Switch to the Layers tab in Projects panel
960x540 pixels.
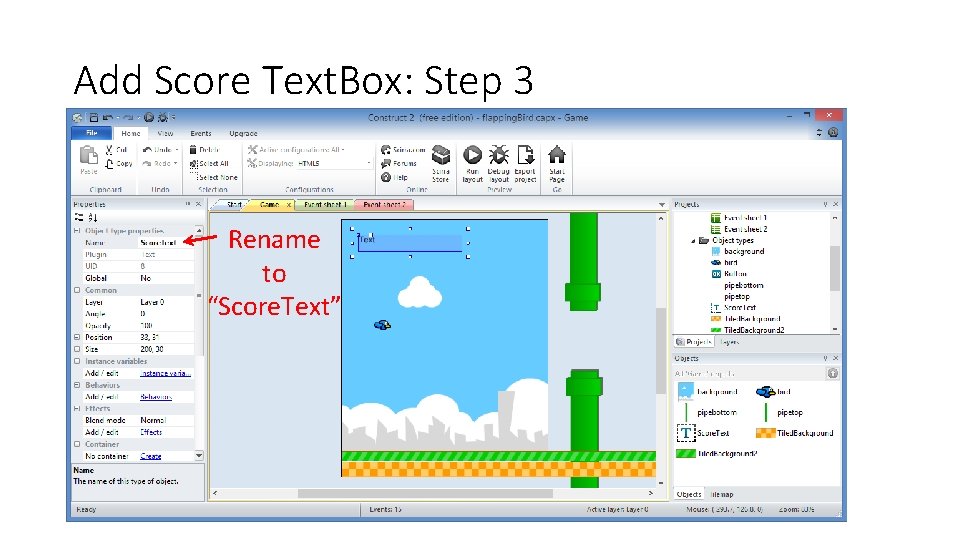click(729, 342)
